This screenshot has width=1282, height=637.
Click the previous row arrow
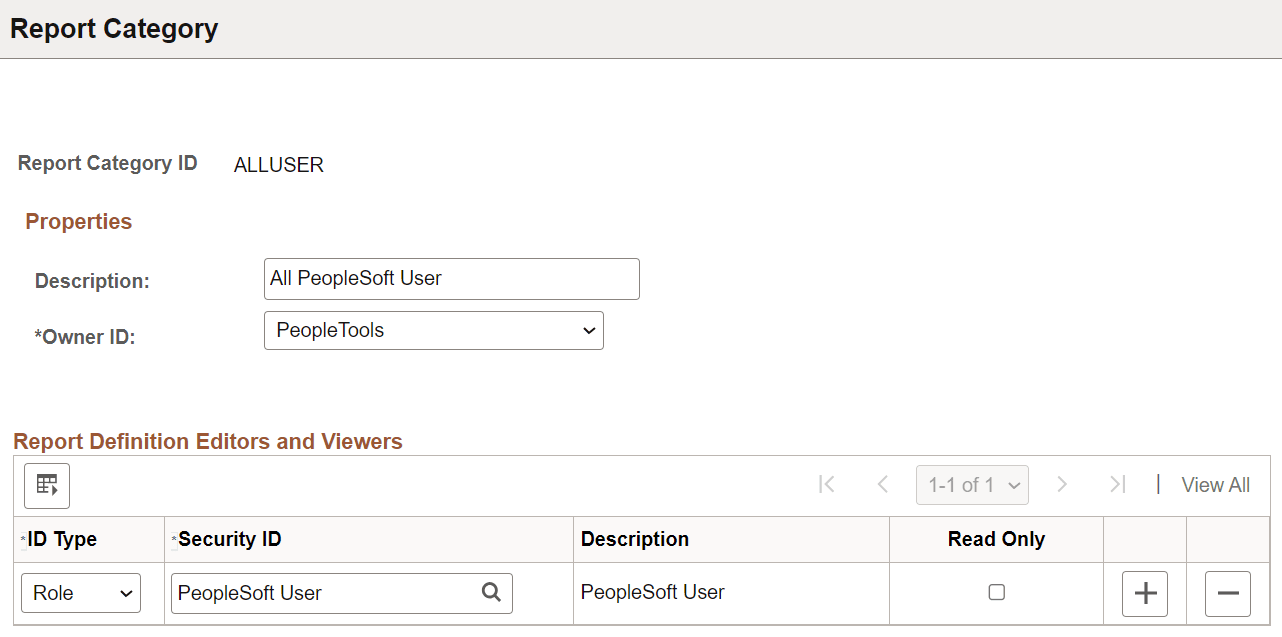point(883,484)
